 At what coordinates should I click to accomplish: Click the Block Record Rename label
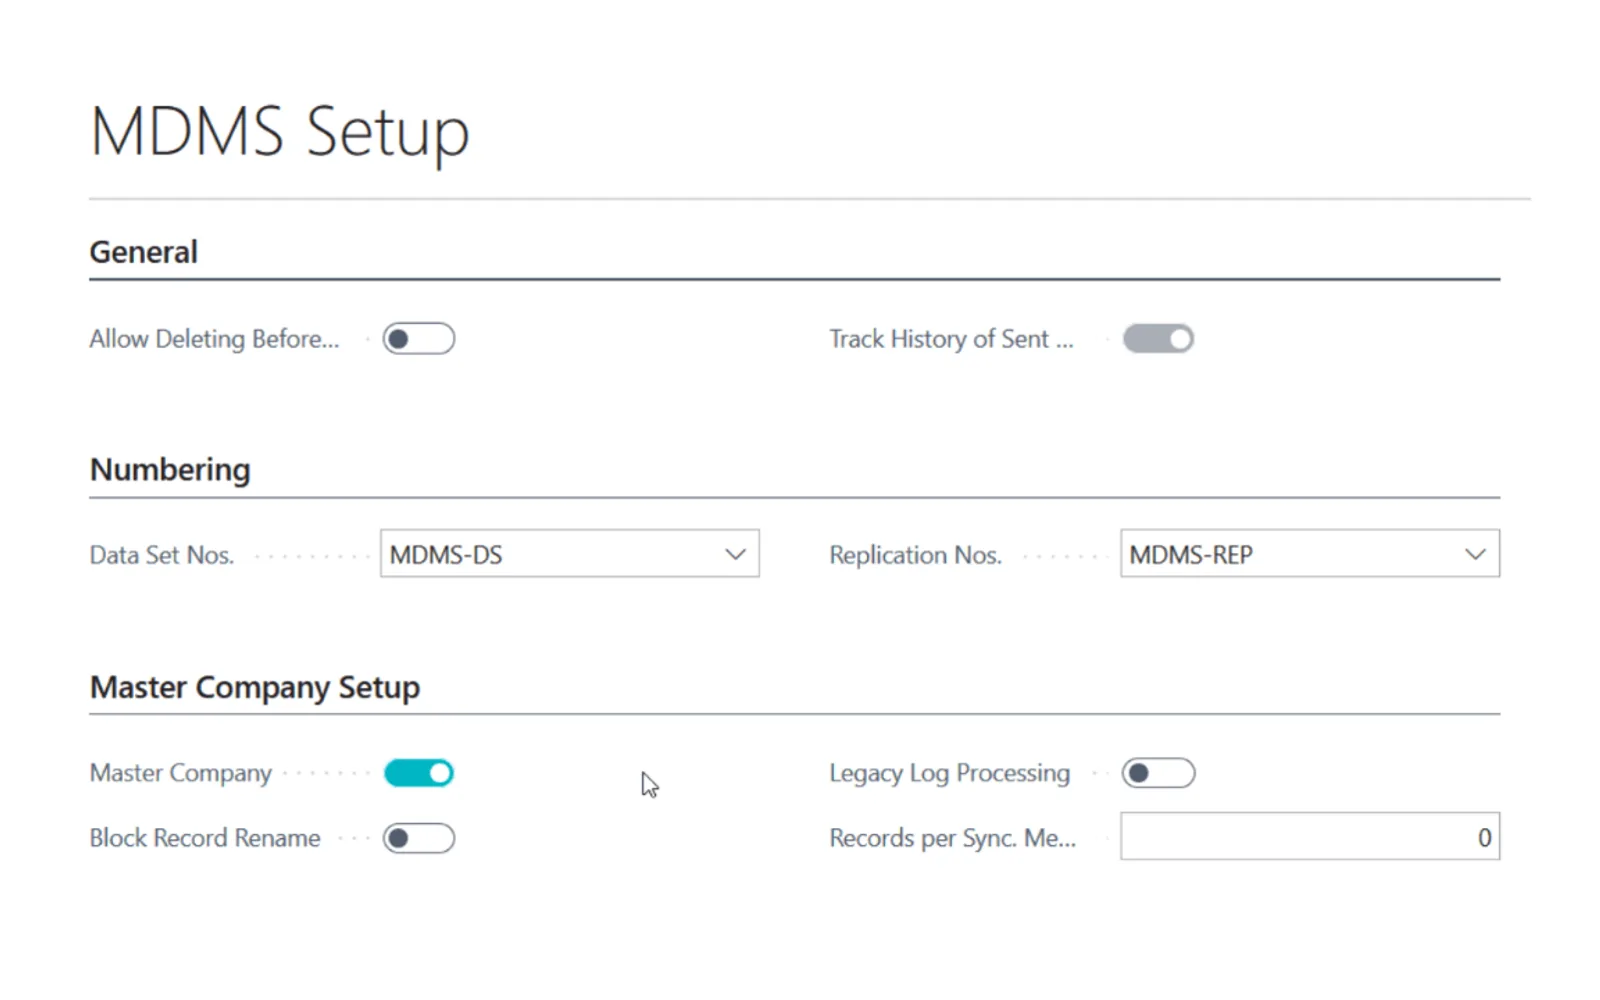[205, 838]
